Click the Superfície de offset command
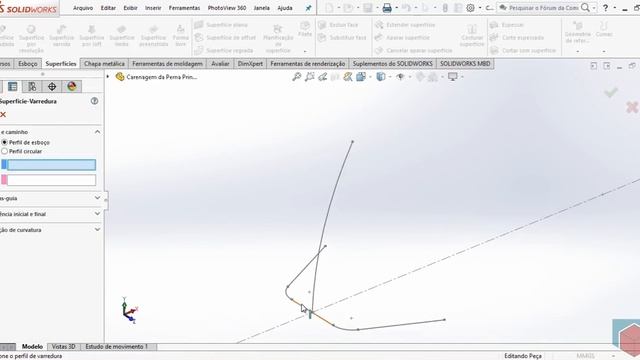Image resolution: width=640 pixels, height=360 pixels. (225, 38)
